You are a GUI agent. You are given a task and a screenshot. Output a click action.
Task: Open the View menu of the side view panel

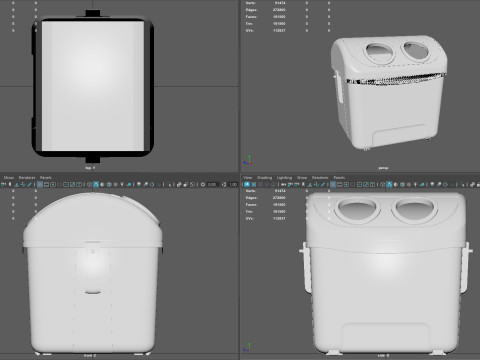point(248,177)
